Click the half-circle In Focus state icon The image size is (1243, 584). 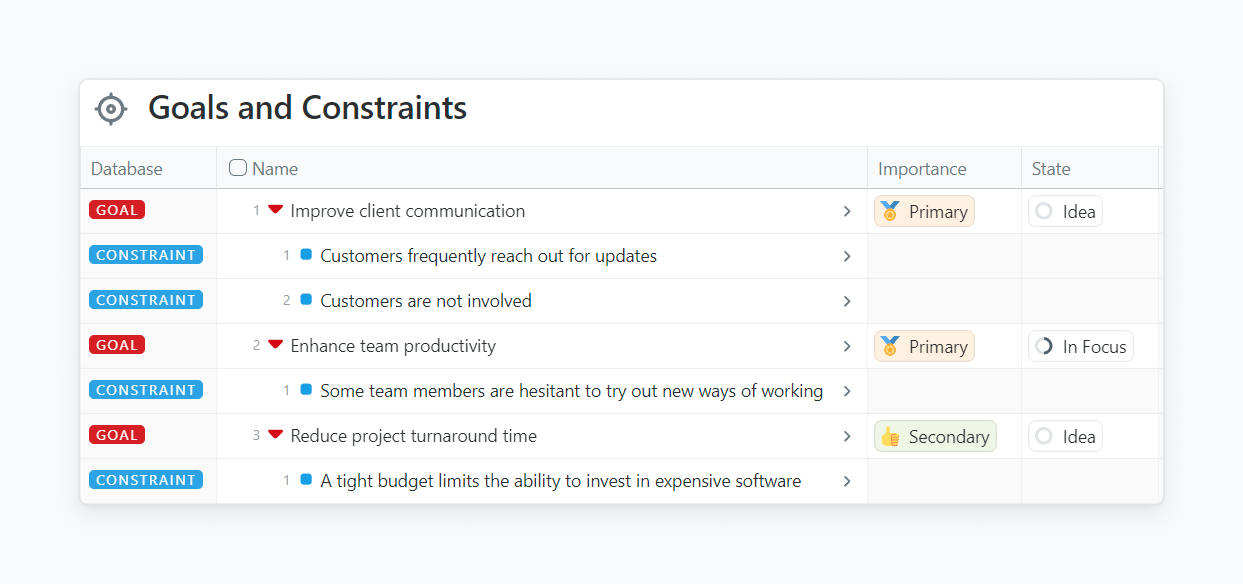(1044, 346)
